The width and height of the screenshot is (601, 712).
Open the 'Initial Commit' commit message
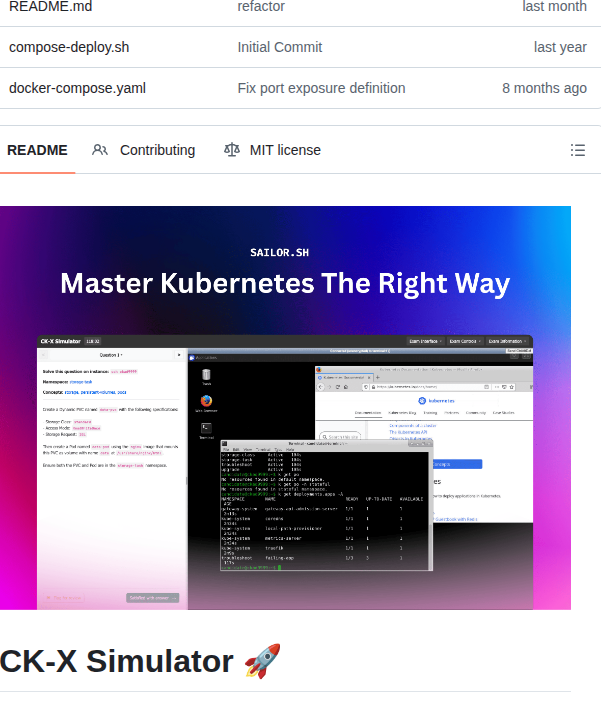point(280,47)
